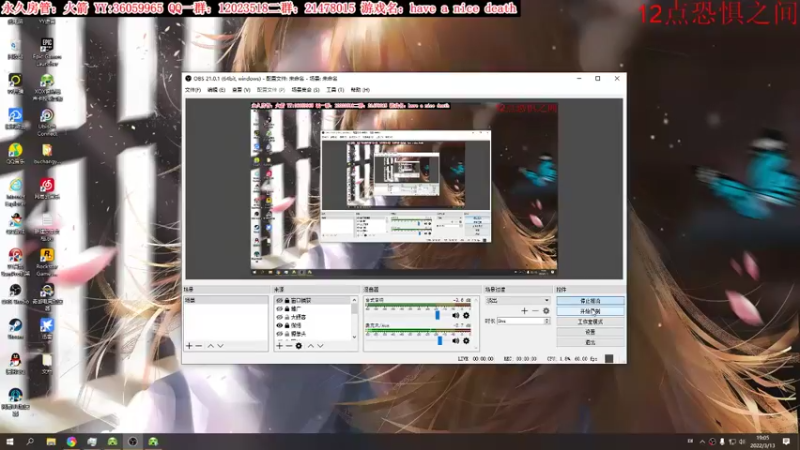Mute the Desktop Audio speaker icon
800x450 pixels.
tap(456, 315)
